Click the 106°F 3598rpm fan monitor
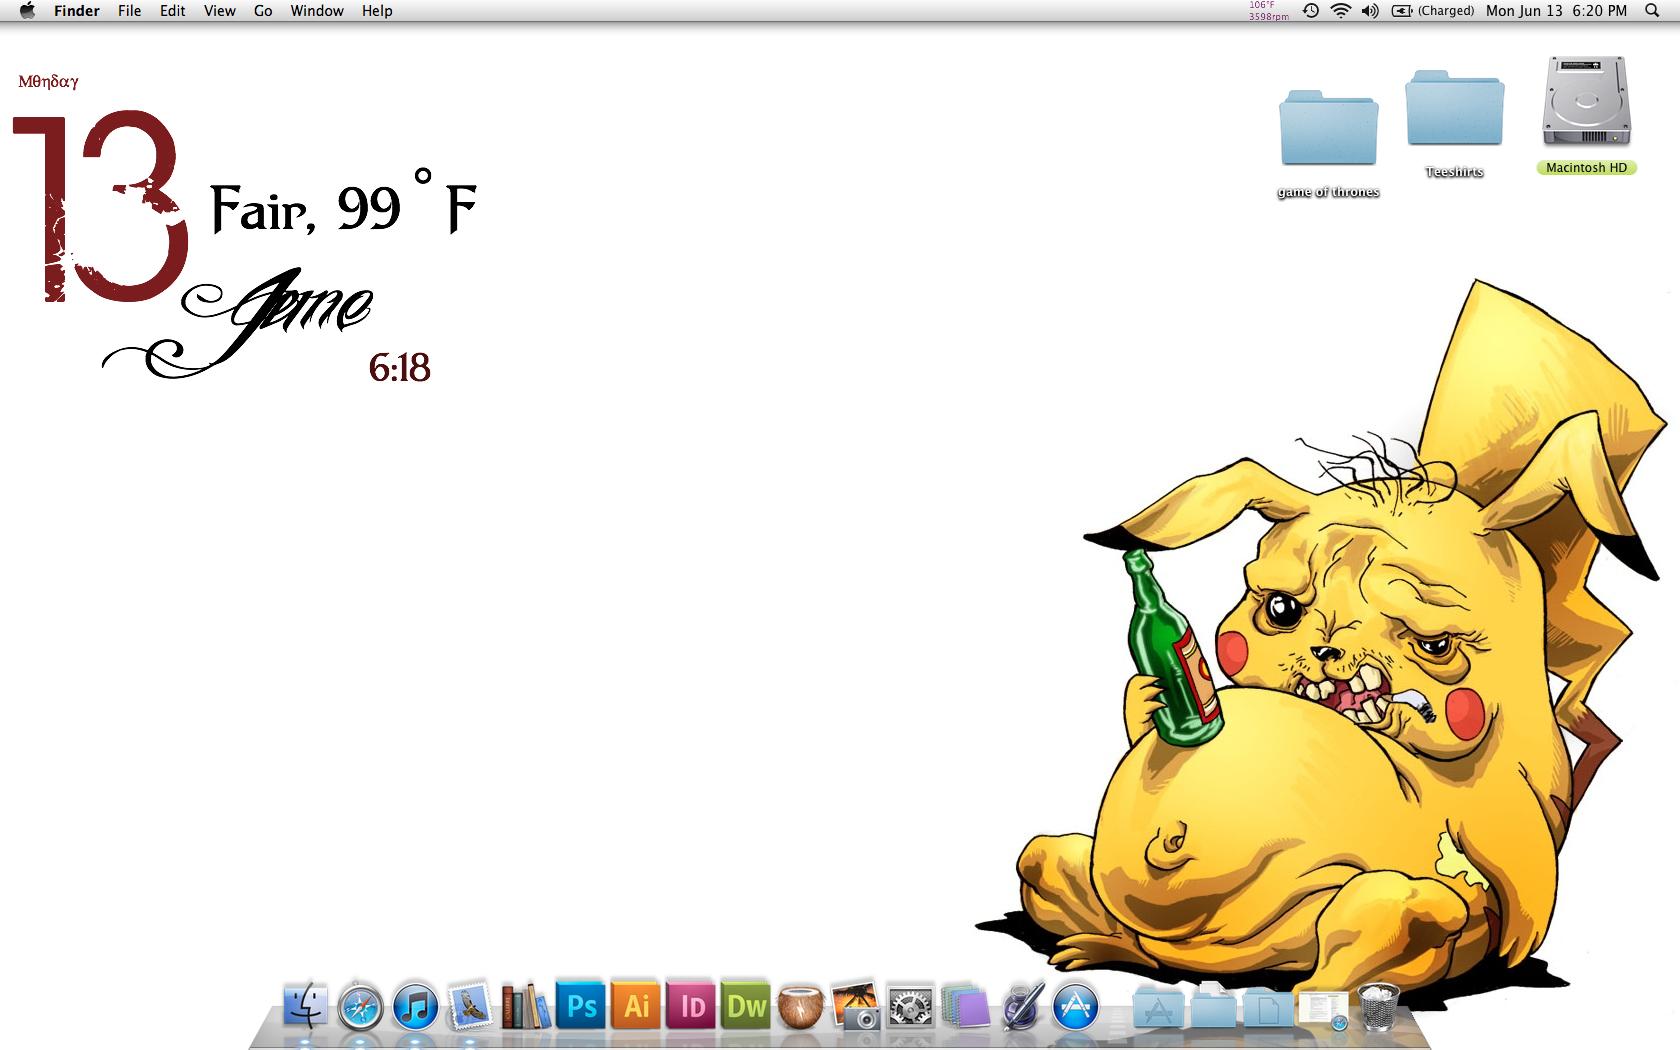 [1268, 11]
